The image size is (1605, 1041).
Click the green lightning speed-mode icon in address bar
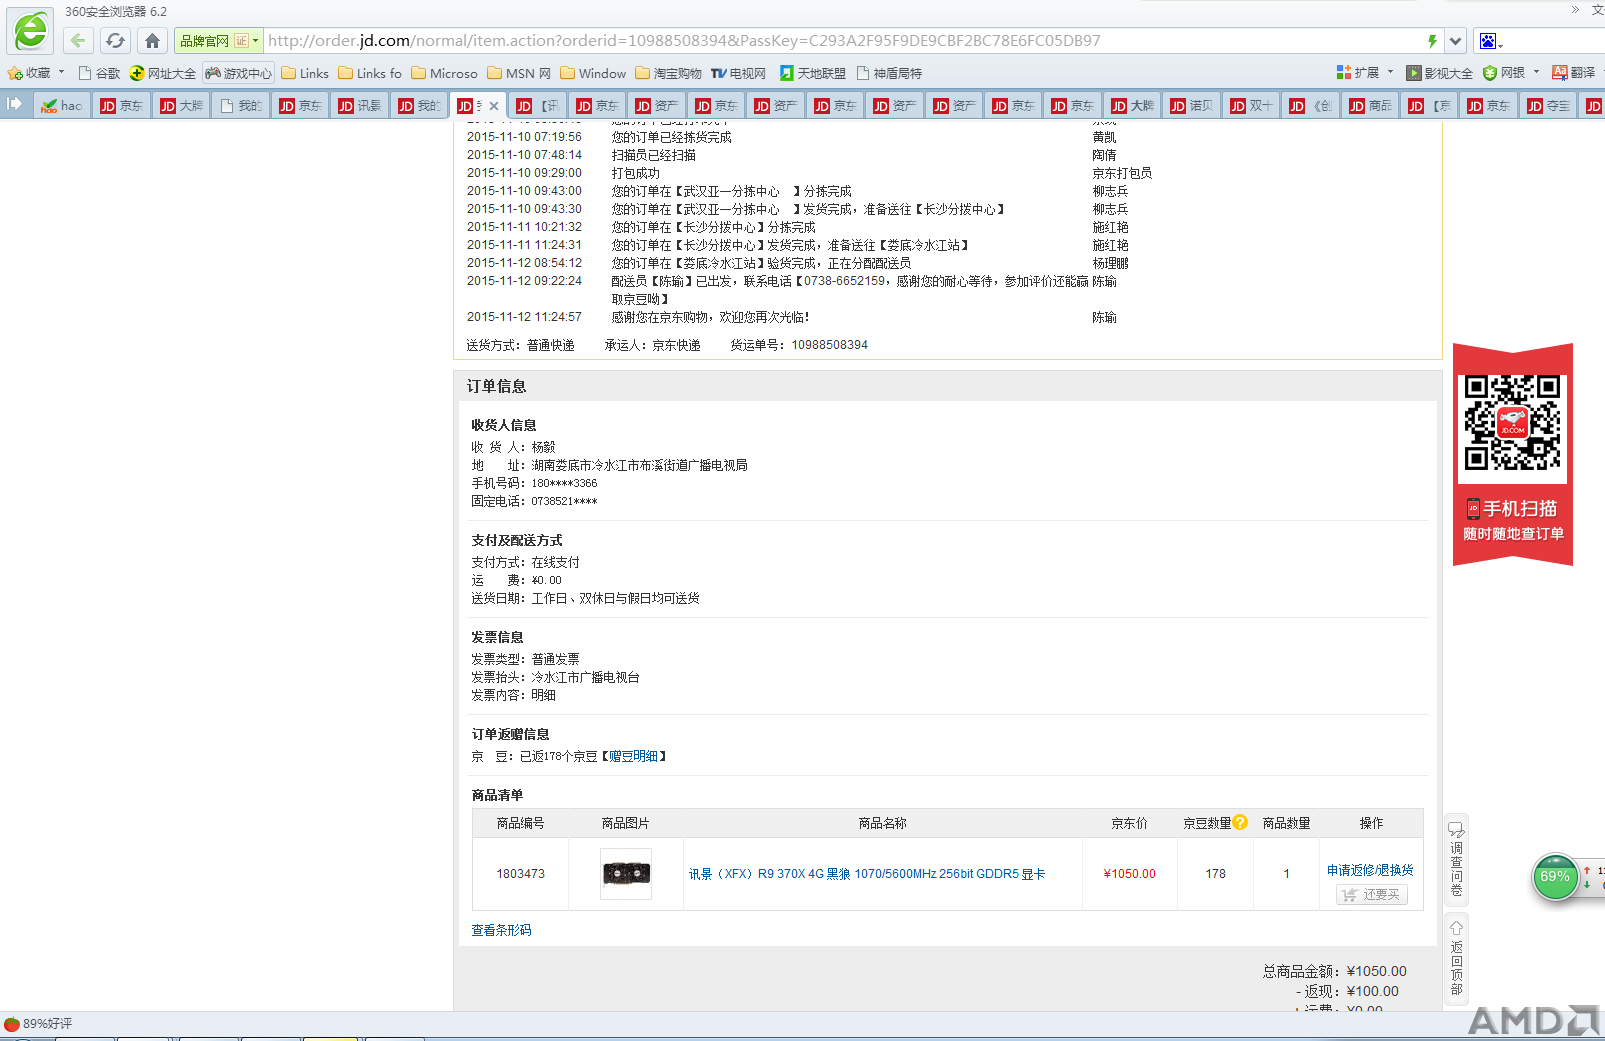pos(1432,41)
